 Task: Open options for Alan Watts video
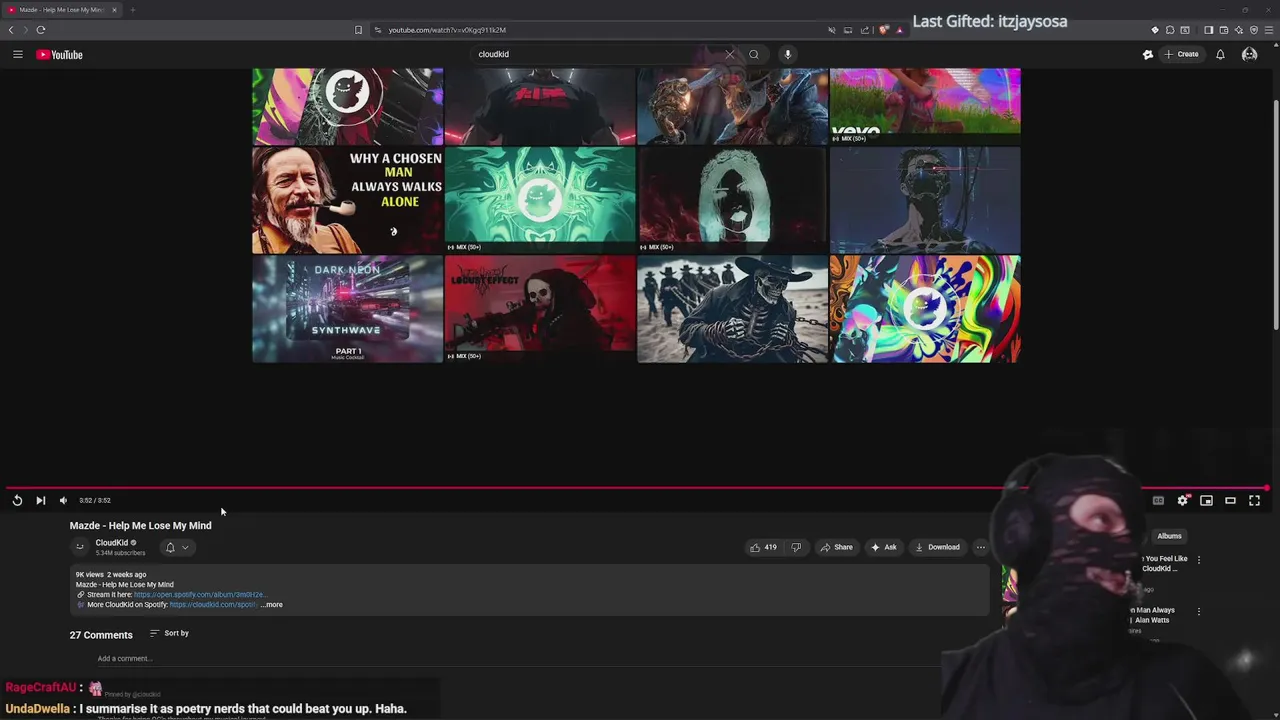1198,611
